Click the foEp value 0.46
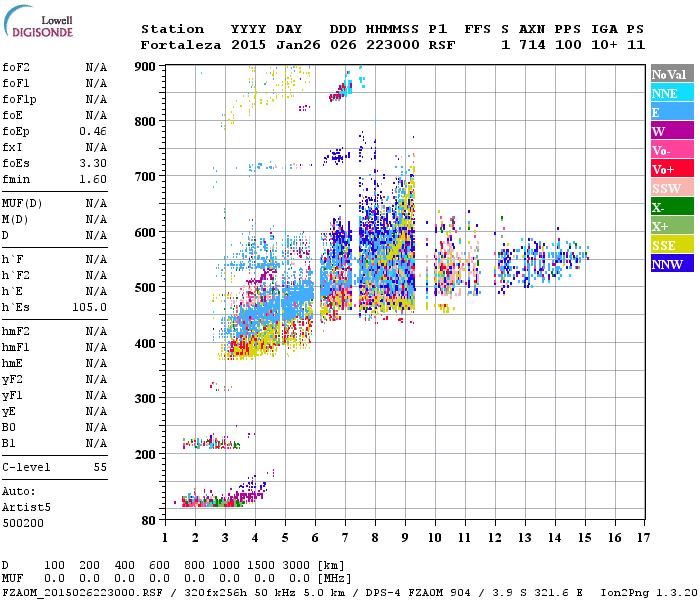This screenshot has height=600, width=700. point(93,131)
